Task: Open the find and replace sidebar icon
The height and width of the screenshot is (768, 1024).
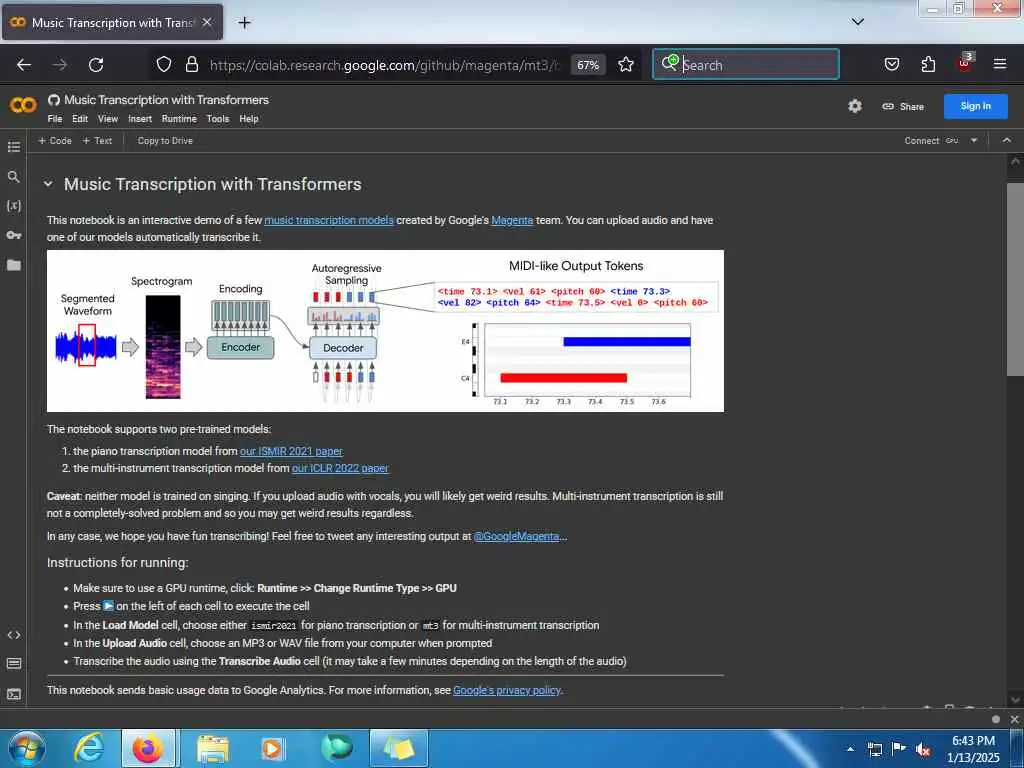Action: 14,176
